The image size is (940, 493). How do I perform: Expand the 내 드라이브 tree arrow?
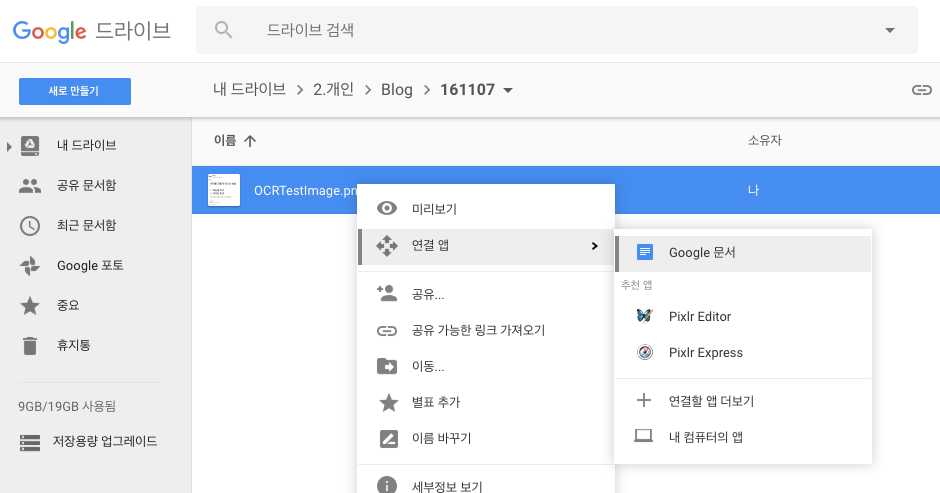coord(8,146)
